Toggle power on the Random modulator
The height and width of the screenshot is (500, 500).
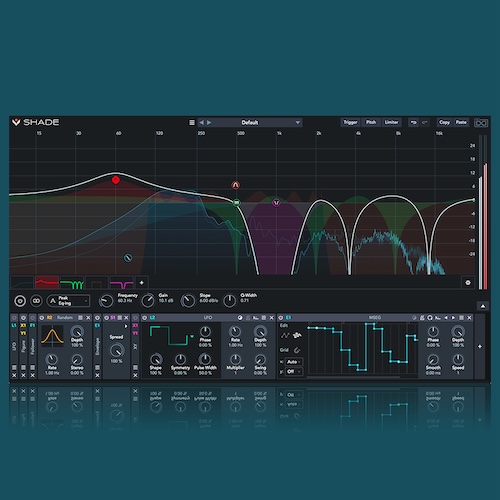coord(42,318)
